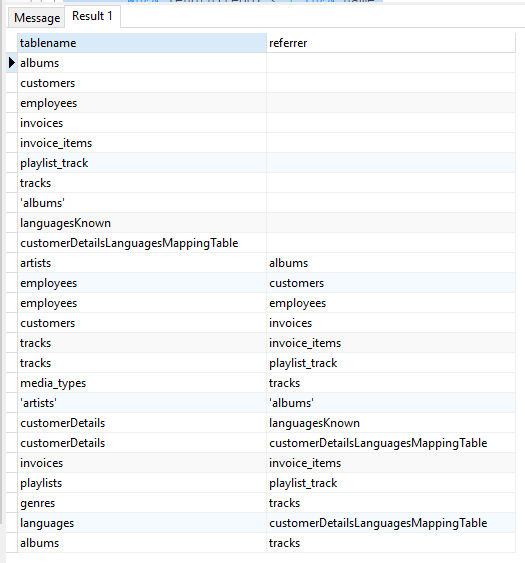
Task: Select employees tablename whose referrer is employees
Action: [142, 303]
